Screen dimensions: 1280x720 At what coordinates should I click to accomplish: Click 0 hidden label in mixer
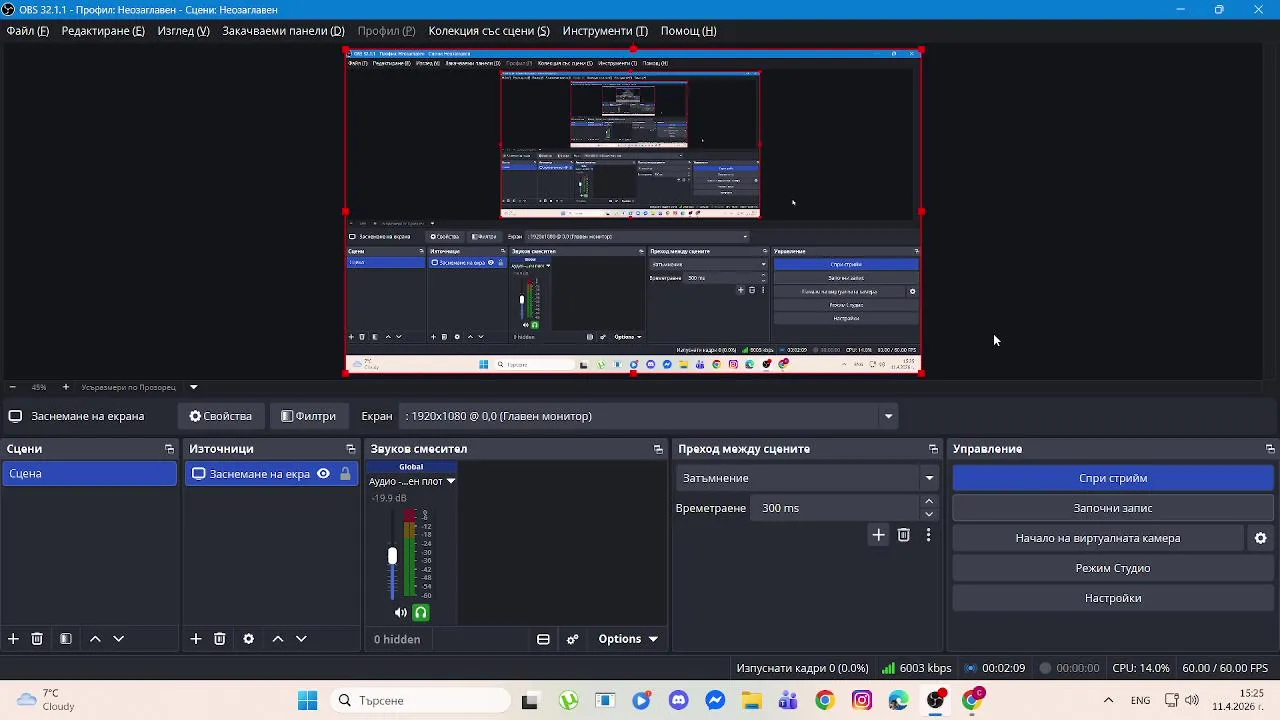click(x=397, y=639)
